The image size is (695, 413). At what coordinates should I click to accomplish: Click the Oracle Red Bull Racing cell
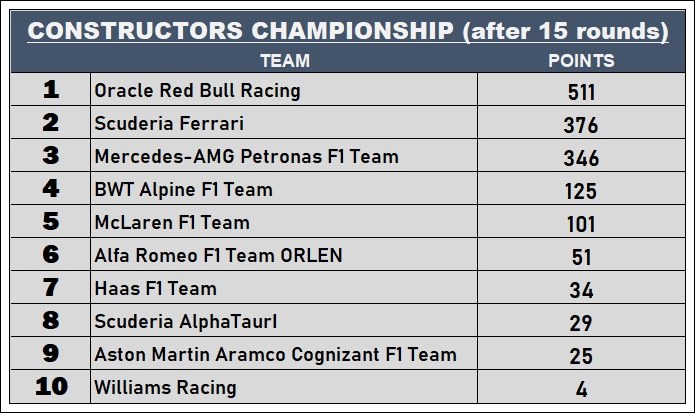pyautogui.click(x=284, y=90)
